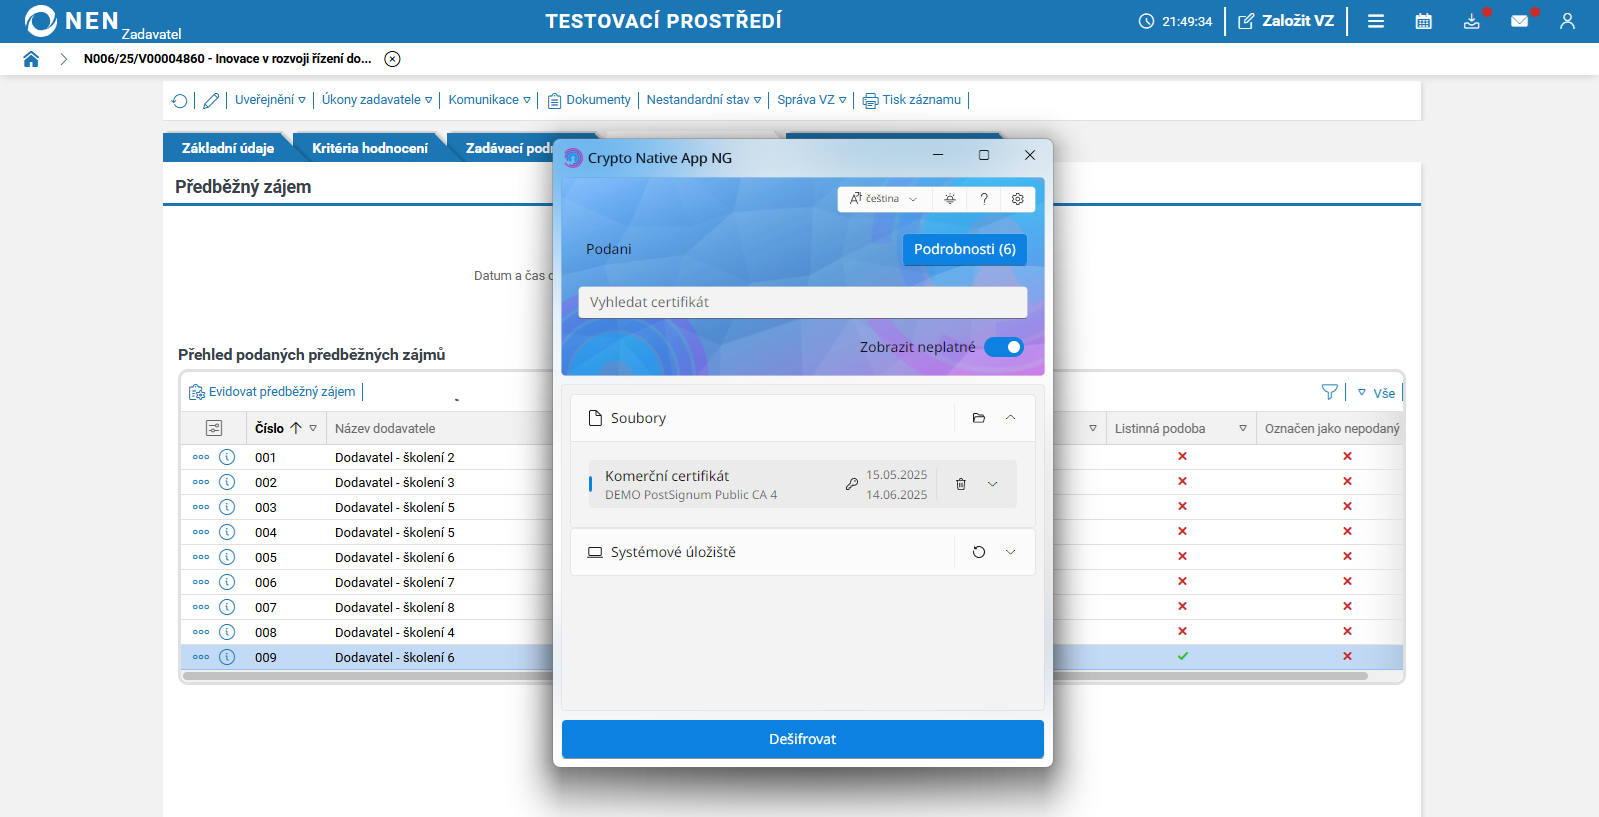The width and height of the screenshot is (1599, 817).
Task: Open filter arrow of Číslo column
Action: (x=313, y=428)
